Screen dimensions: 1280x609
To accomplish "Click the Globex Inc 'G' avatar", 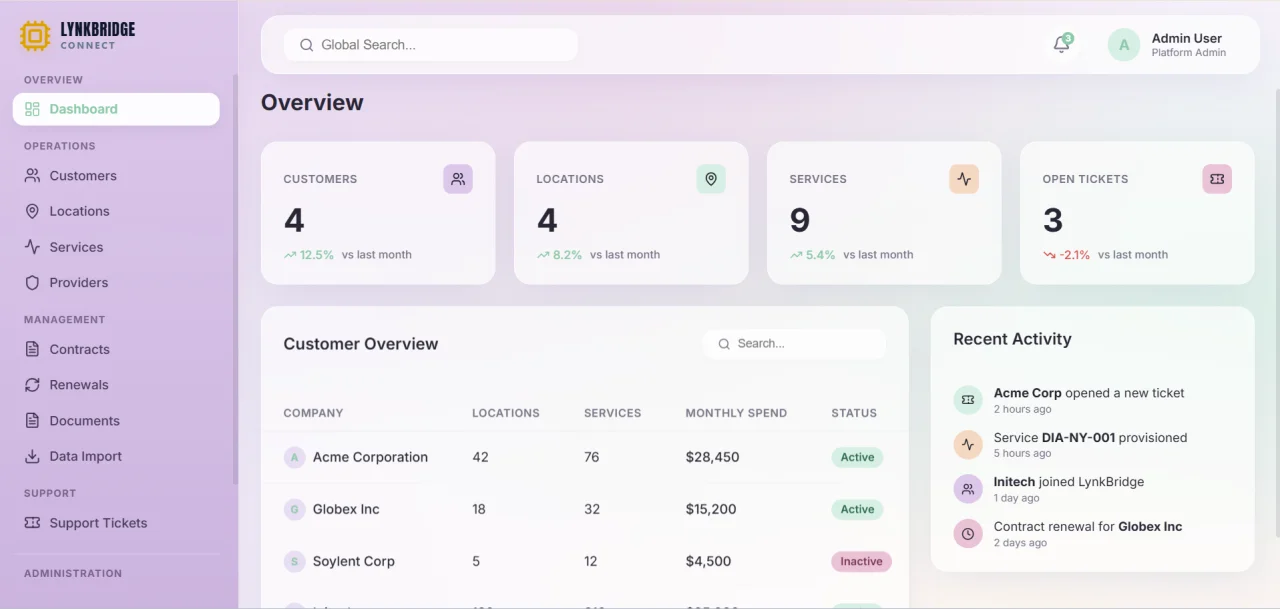I will click(294, 510).
